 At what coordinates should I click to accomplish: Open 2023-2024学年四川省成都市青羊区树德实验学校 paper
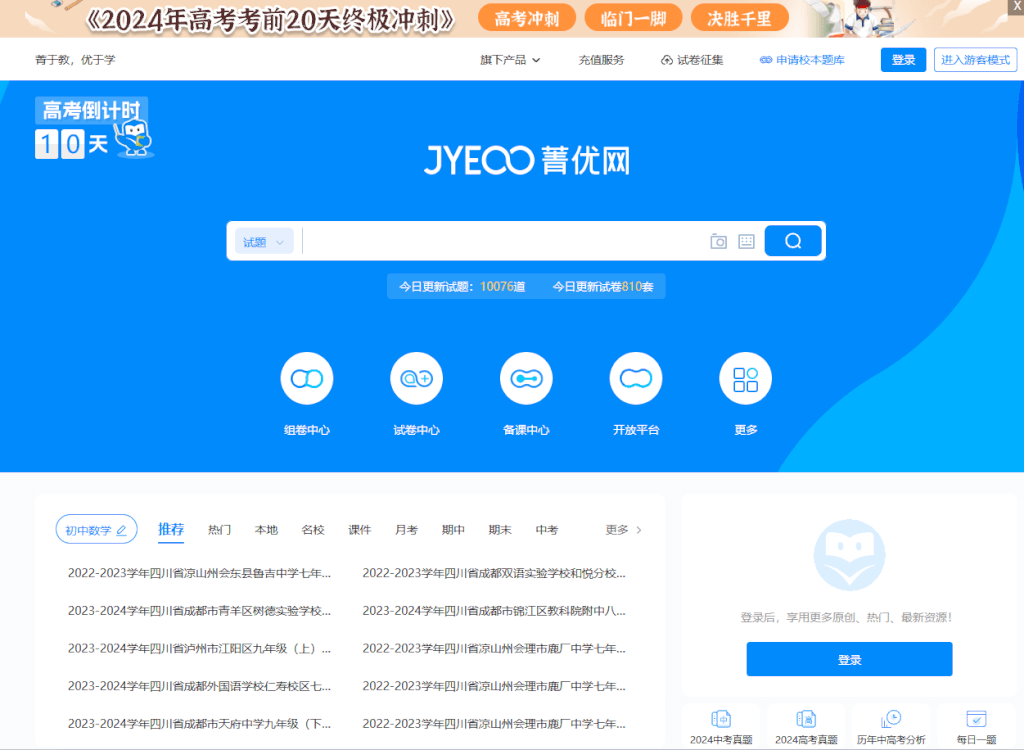[x=199, y=611]
